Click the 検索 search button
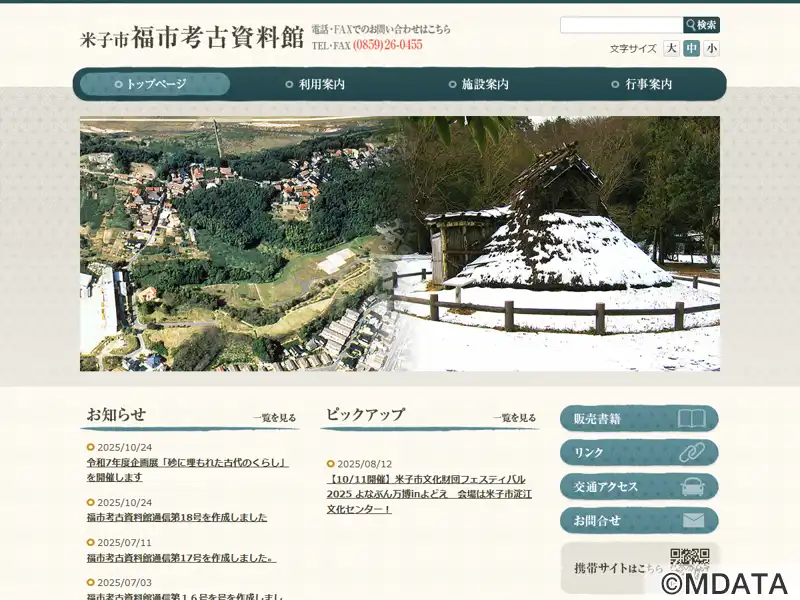The image size is (800, 600). (x=701, y=25)
